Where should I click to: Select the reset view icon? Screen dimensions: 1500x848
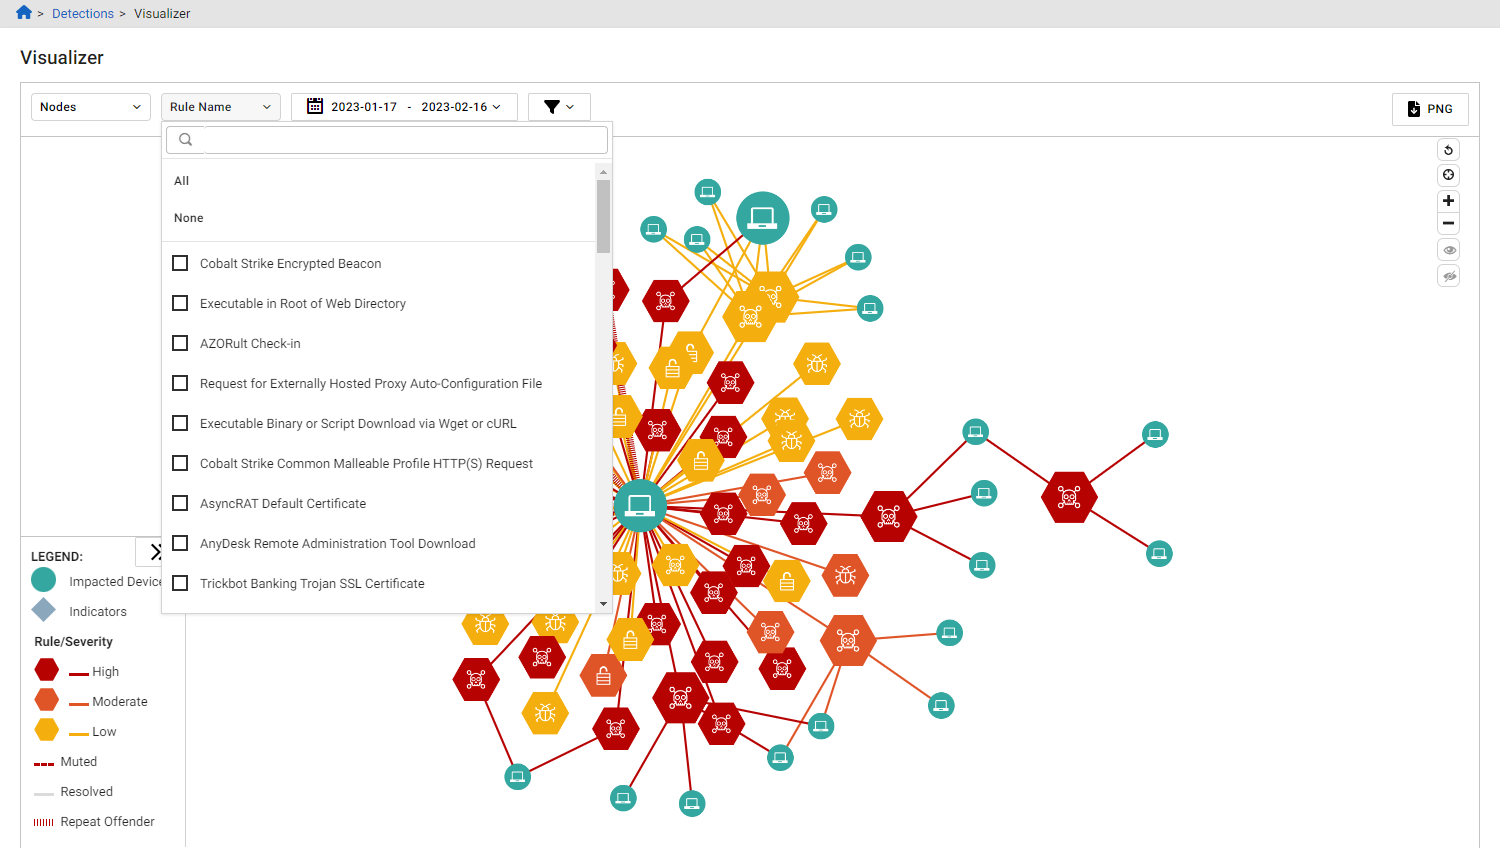coord(1448,149)
